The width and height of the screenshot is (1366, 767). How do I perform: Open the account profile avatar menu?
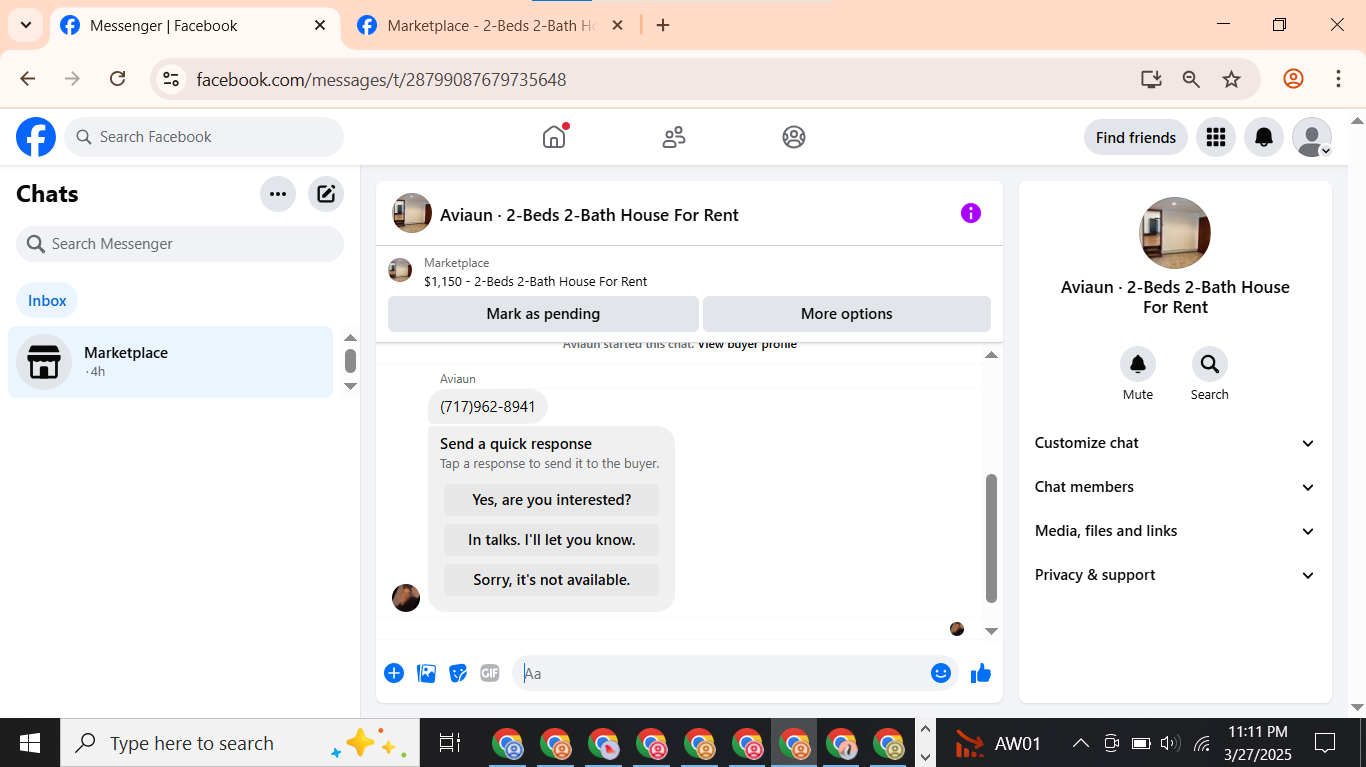point(1312,137)
